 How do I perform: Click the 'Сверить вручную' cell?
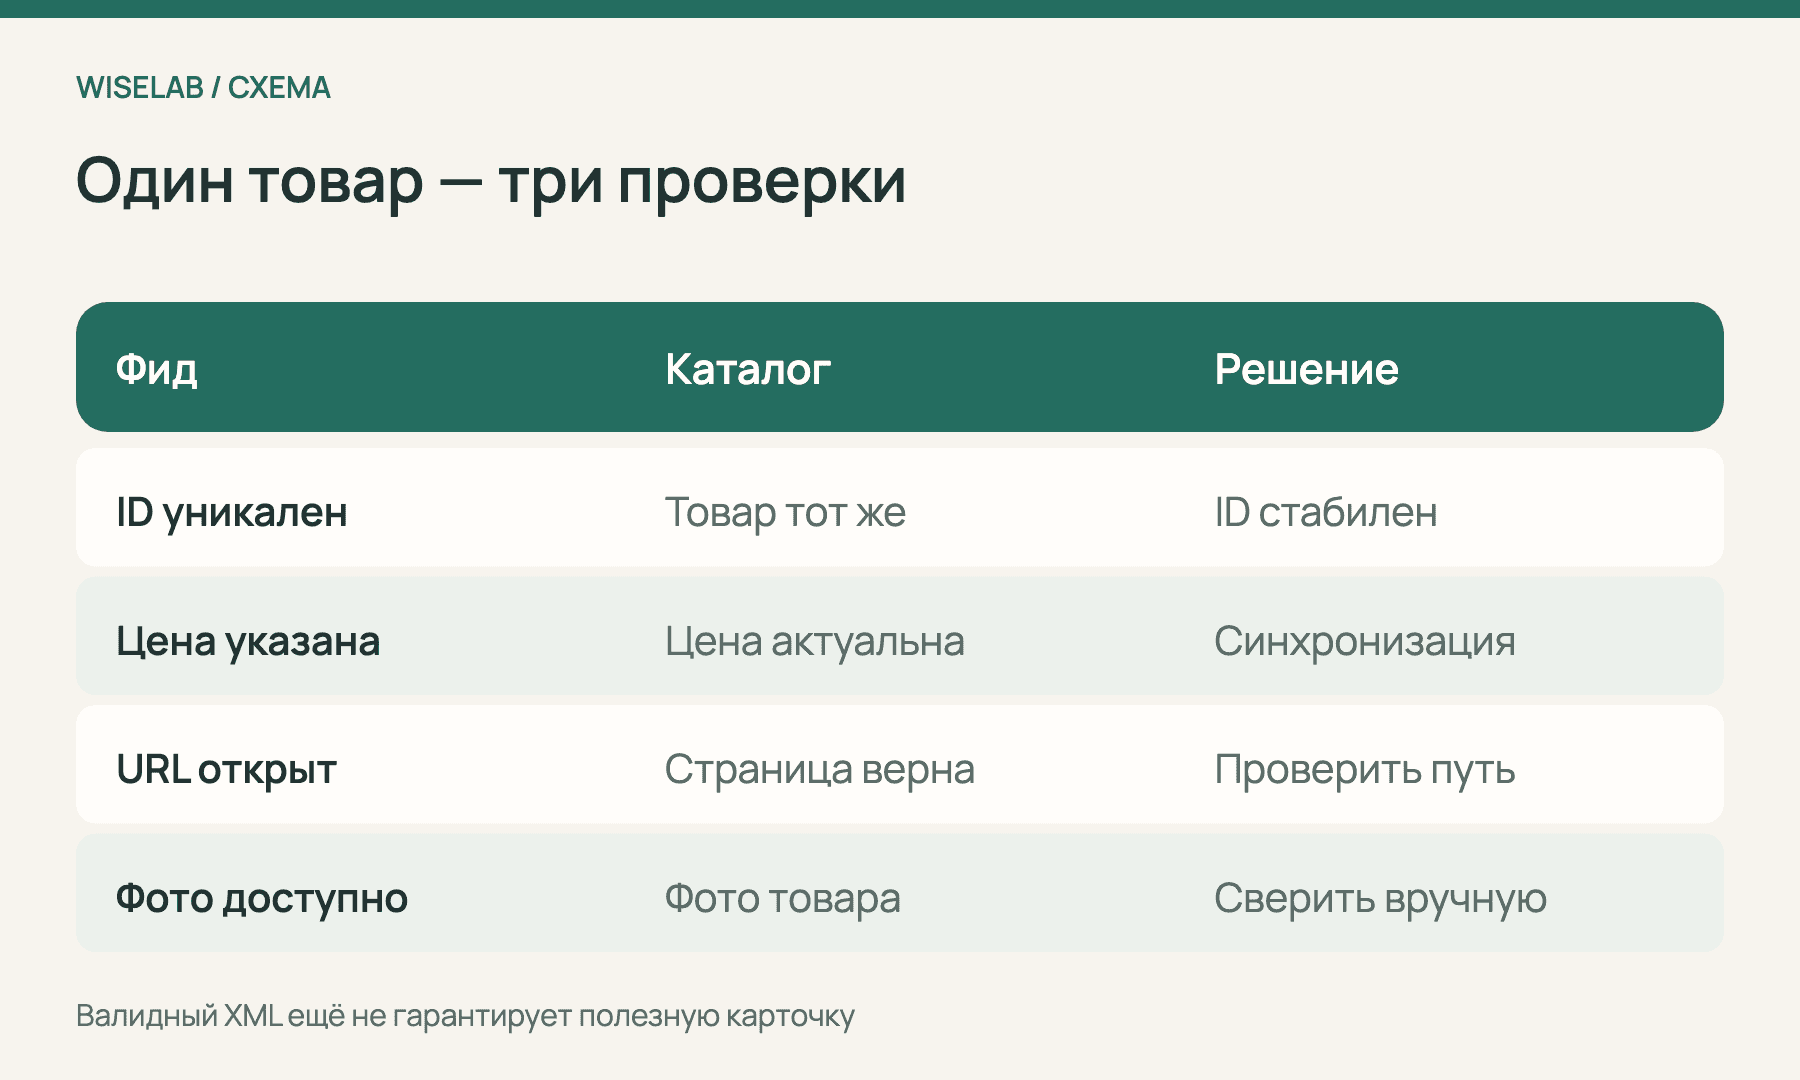[1381, 898]
